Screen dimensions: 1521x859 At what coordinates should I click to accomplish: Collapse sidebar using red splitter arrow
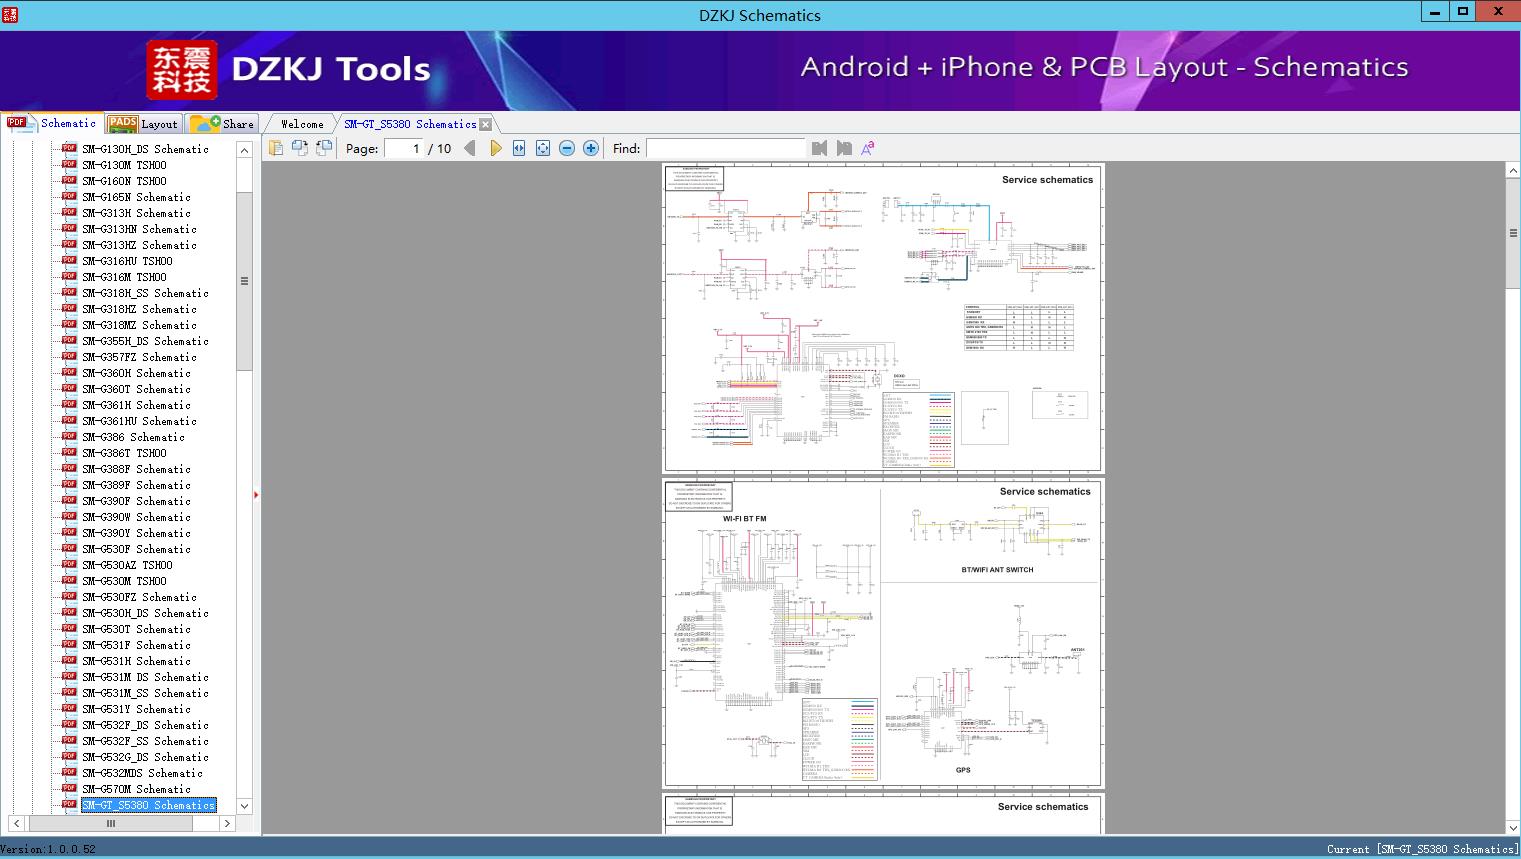[x=256, y=495]
